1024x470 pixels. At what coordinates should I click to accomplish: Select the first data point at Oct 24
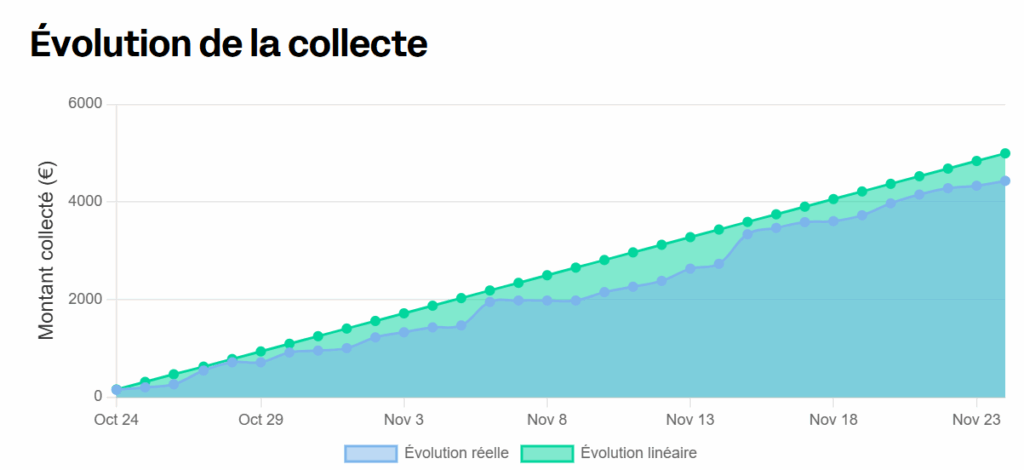click(116, 390)
